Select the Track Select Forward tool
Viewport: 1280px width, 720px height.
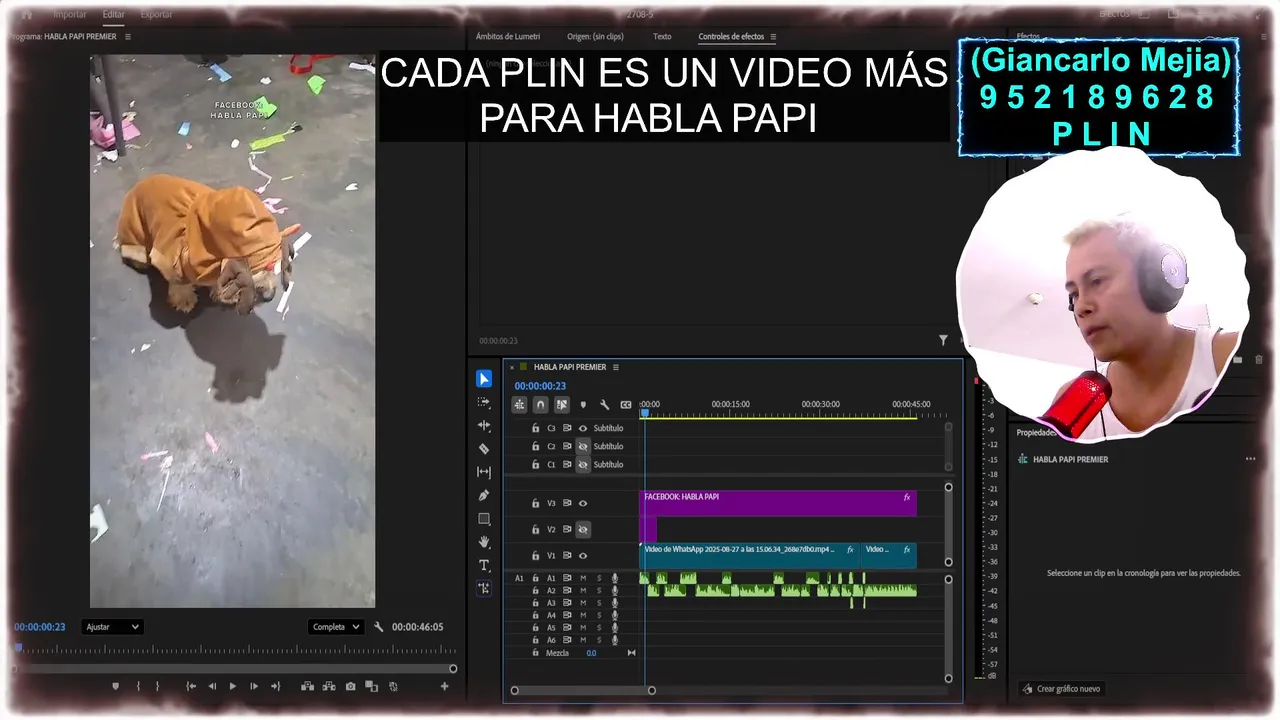(484, 402)
